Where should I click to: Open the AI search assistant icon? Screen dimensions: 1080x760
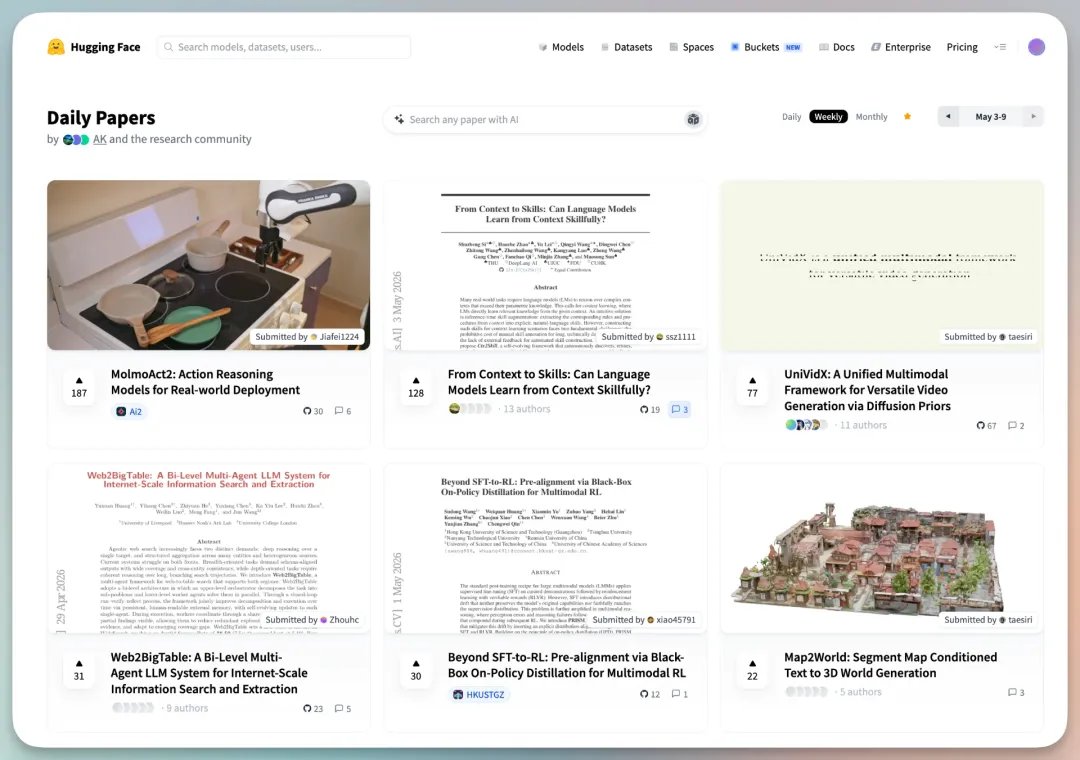pyautogui.click(x=693, y=119)
